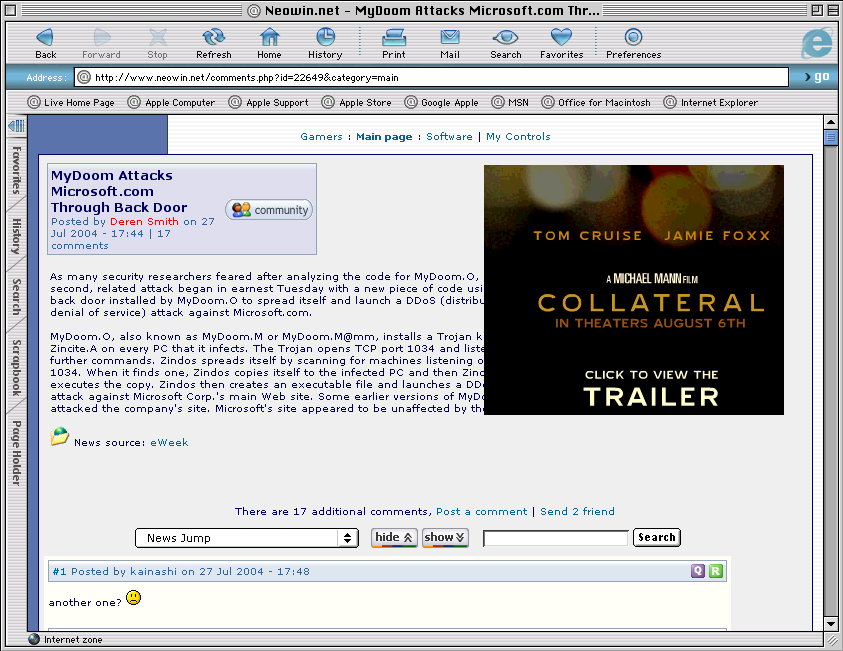Click the MyDoom Attacks Microsoft.com article title
This screenshot has height=651, width=843.
click(119, 191)
